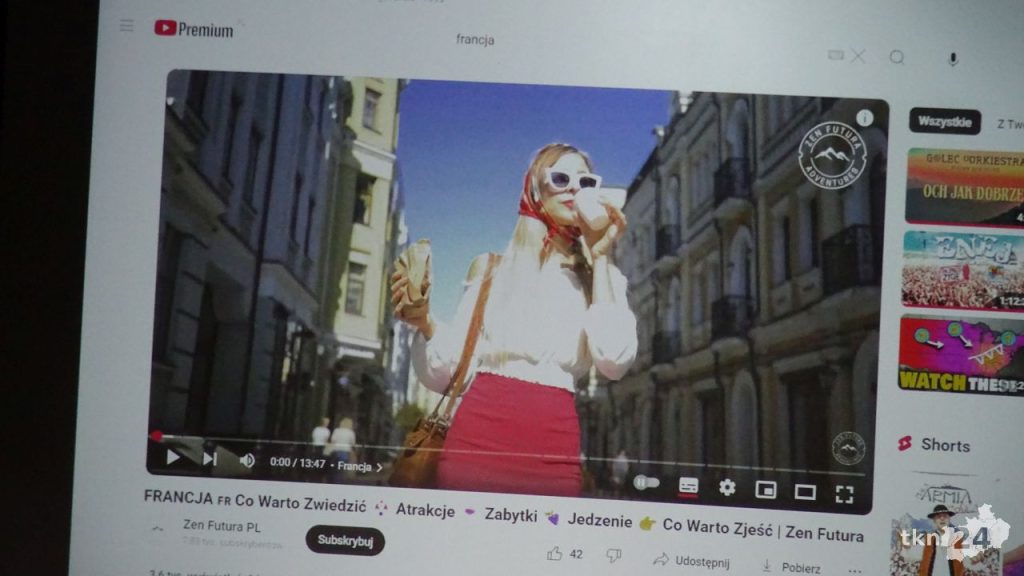Switch to theater mode
1024x576 pixels.
[x=805, y=491]
